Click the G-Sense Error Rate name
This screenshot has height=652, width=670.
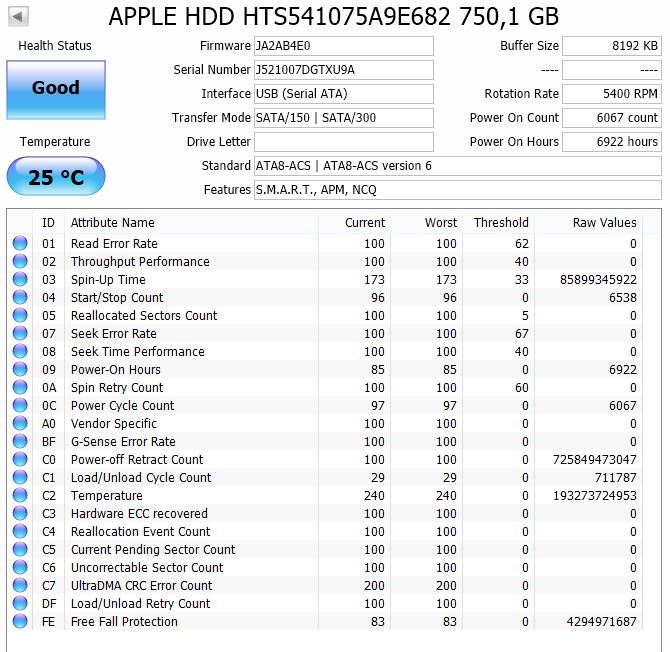coord(123,441)
